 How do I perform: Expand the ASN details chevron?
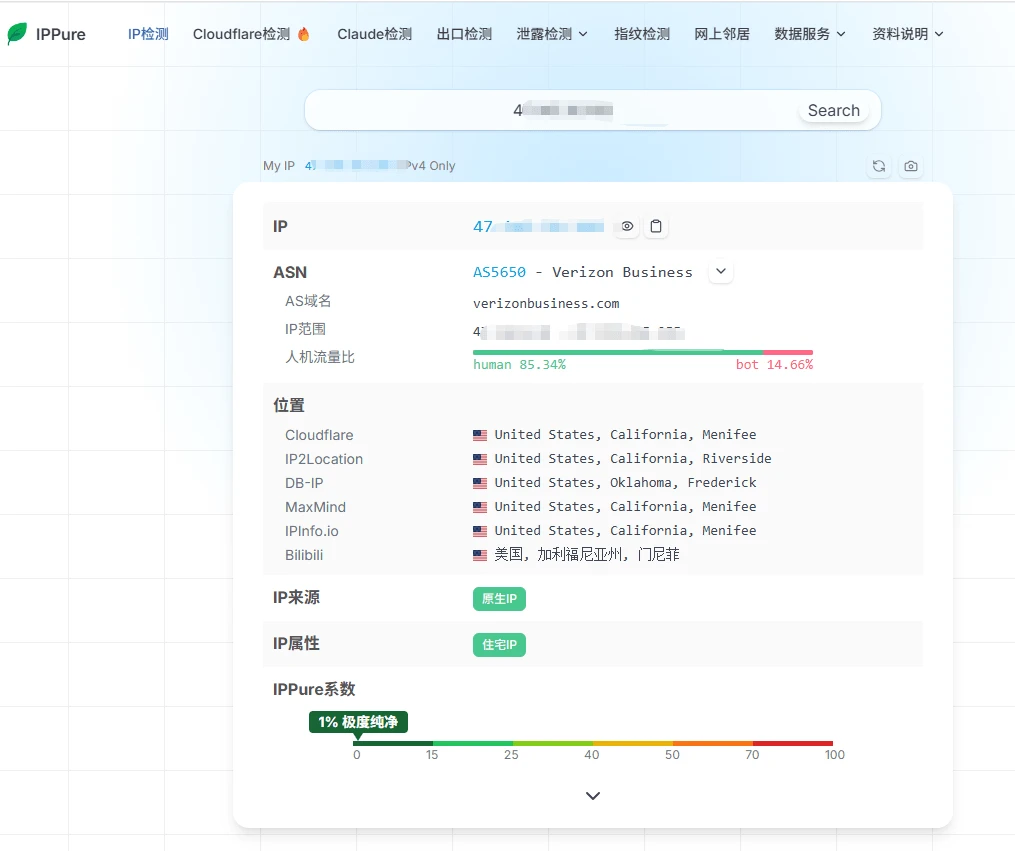[720, 272]
